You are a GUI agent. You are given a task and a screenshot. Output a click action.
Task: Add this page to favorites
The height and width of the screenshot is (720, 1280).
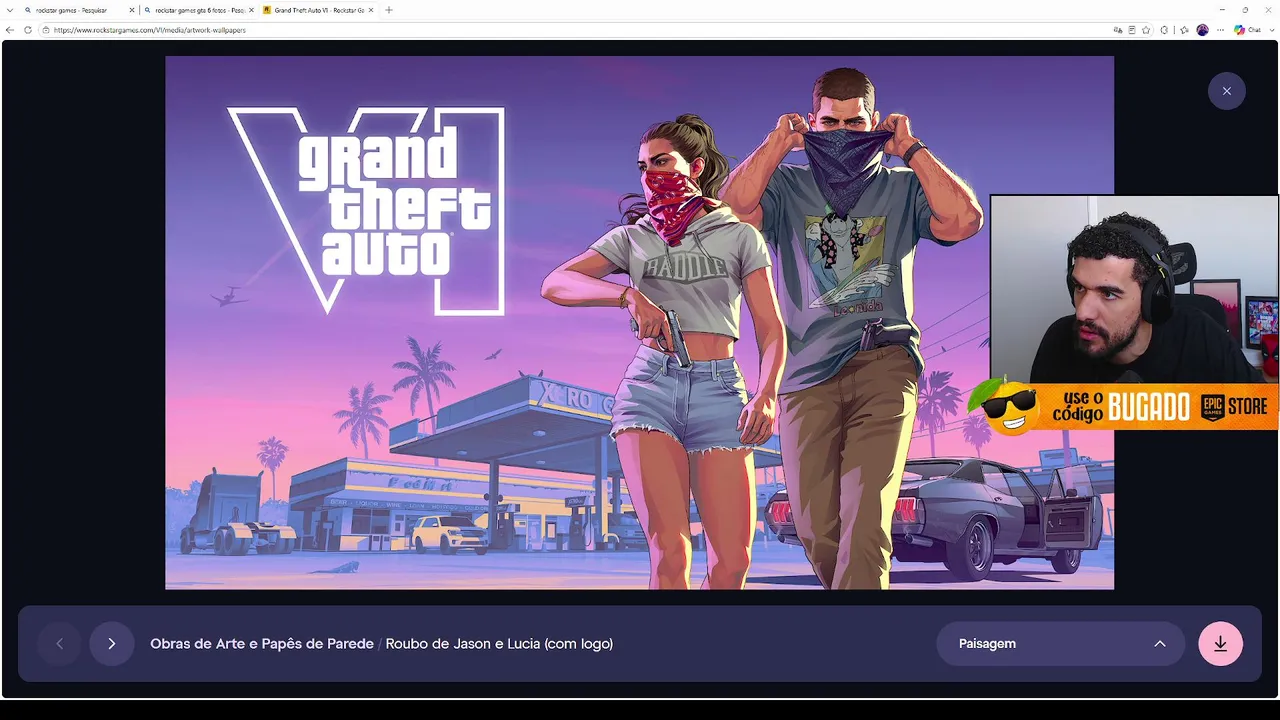coord(1147,30)
